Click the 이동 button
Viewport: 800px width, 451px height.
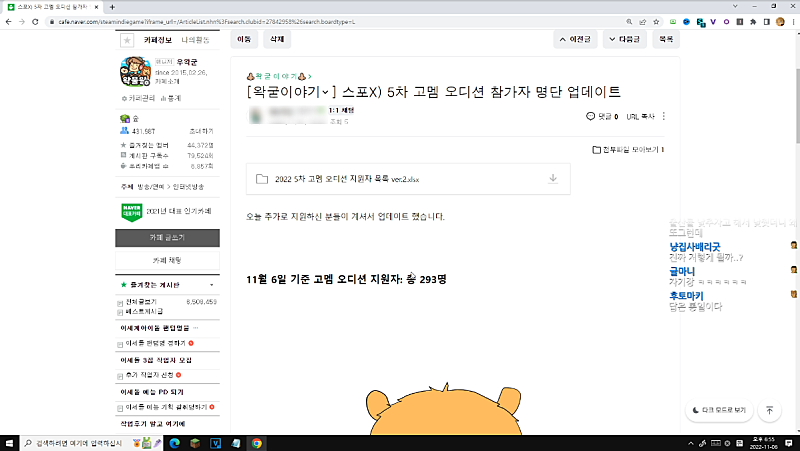coord(244,39)
